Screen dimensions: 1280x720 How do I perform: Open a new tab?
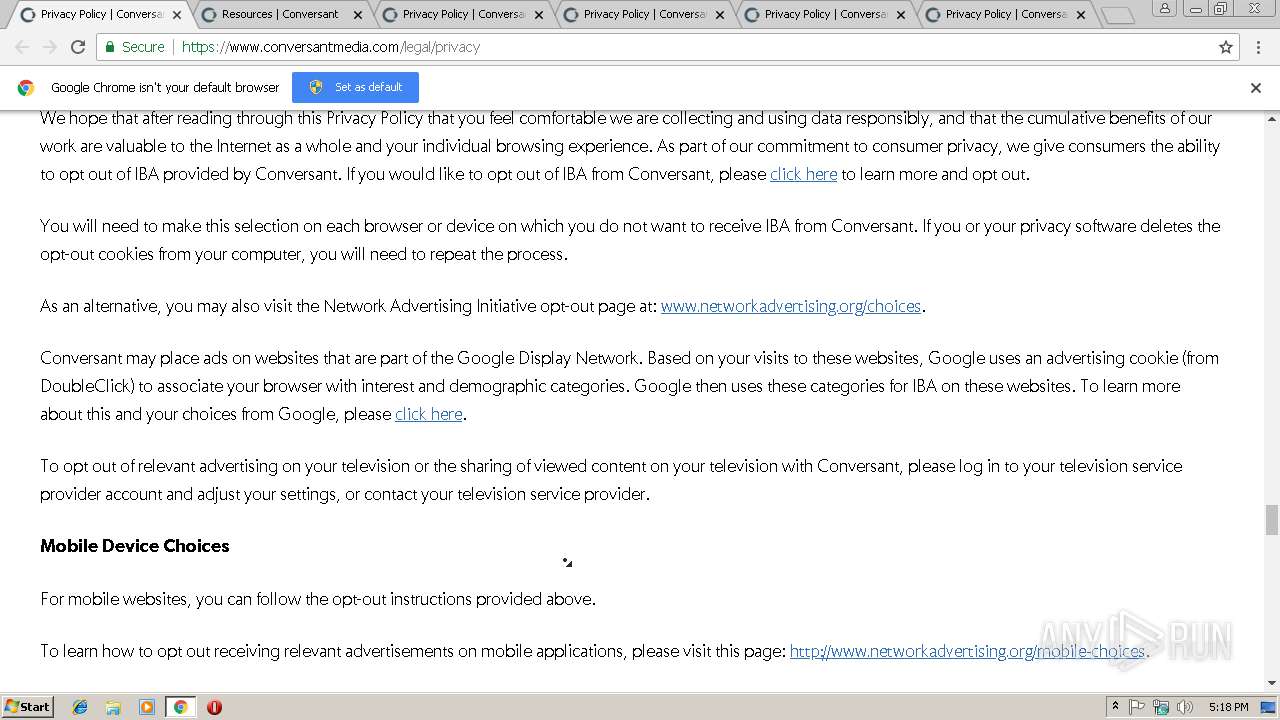point(1118,15)
